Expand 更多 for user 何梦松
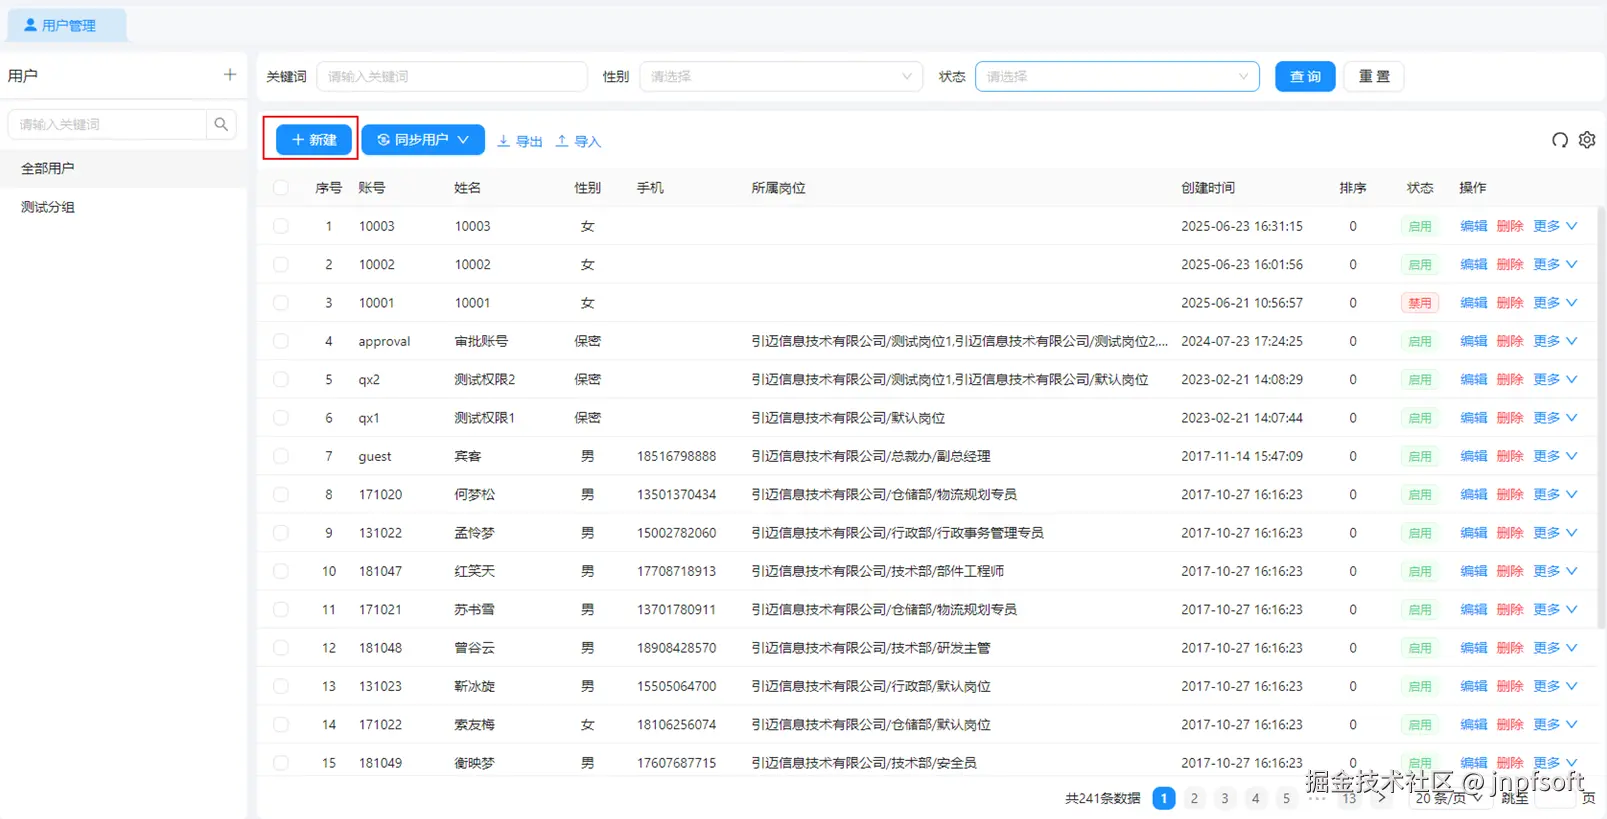 (1555, 495)
